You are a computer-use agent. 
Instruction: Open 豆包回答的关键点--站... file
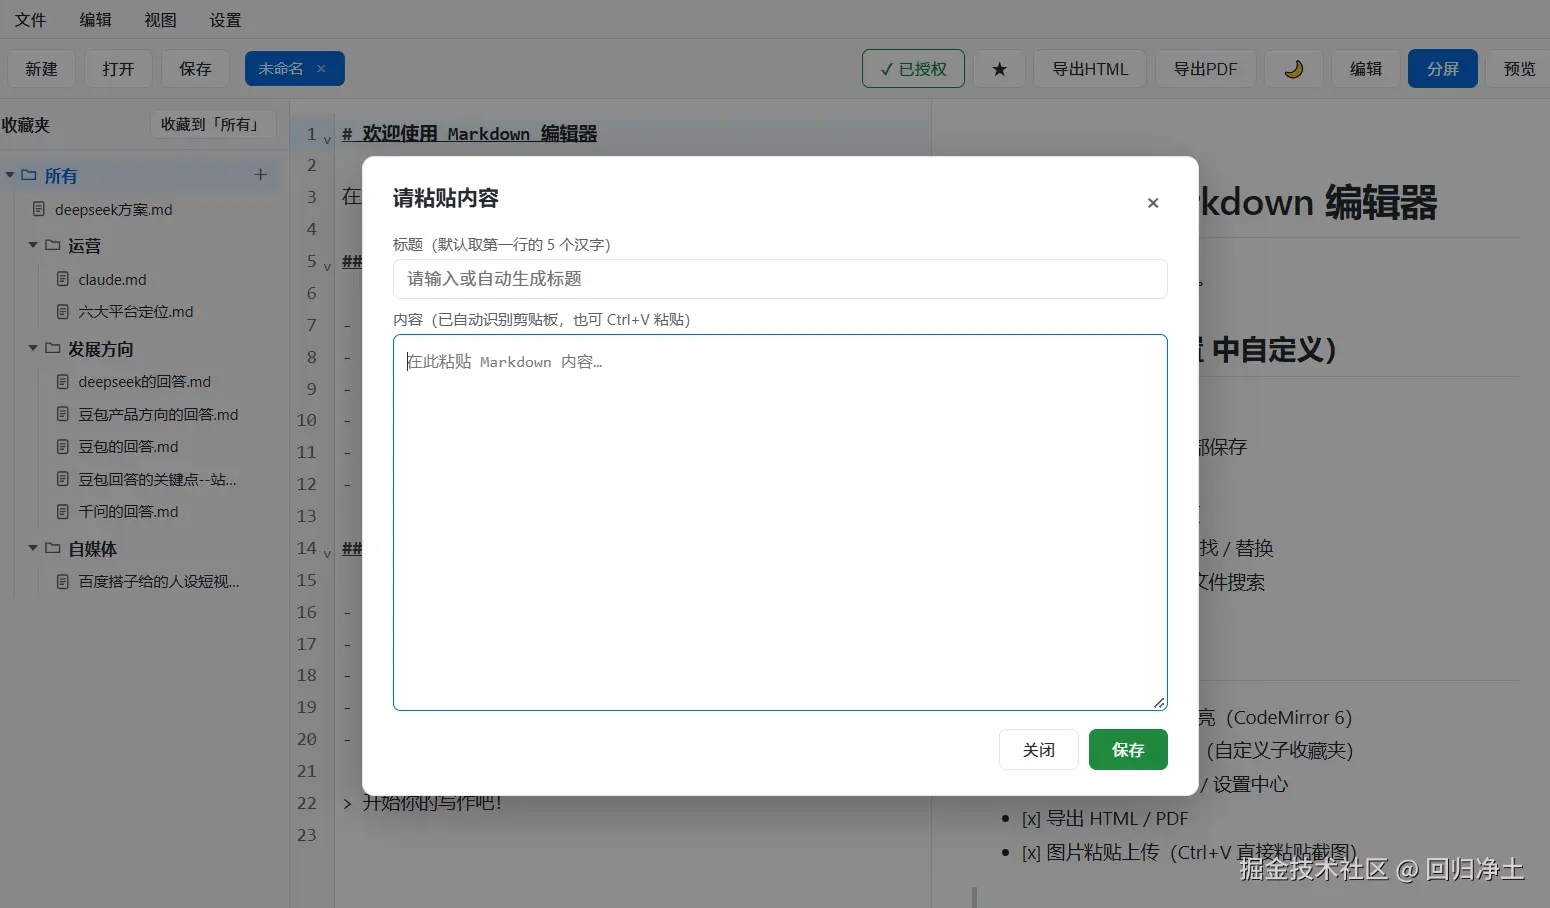pos(157,480)
